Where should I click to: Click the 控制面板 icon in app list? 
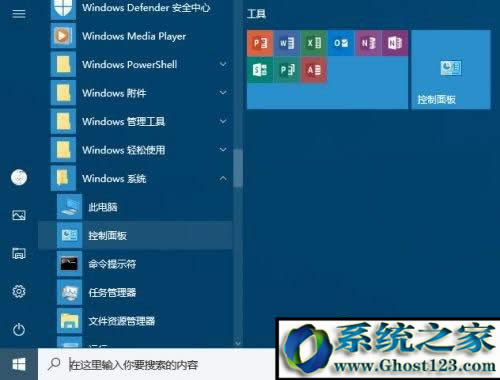(69, 235)
